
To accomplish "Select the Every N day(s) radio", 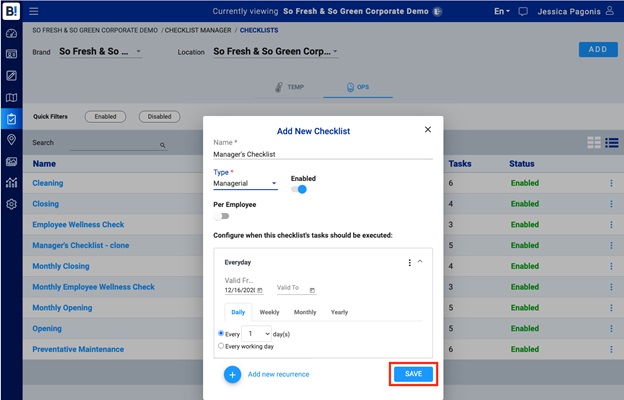I will pos(221,333).
